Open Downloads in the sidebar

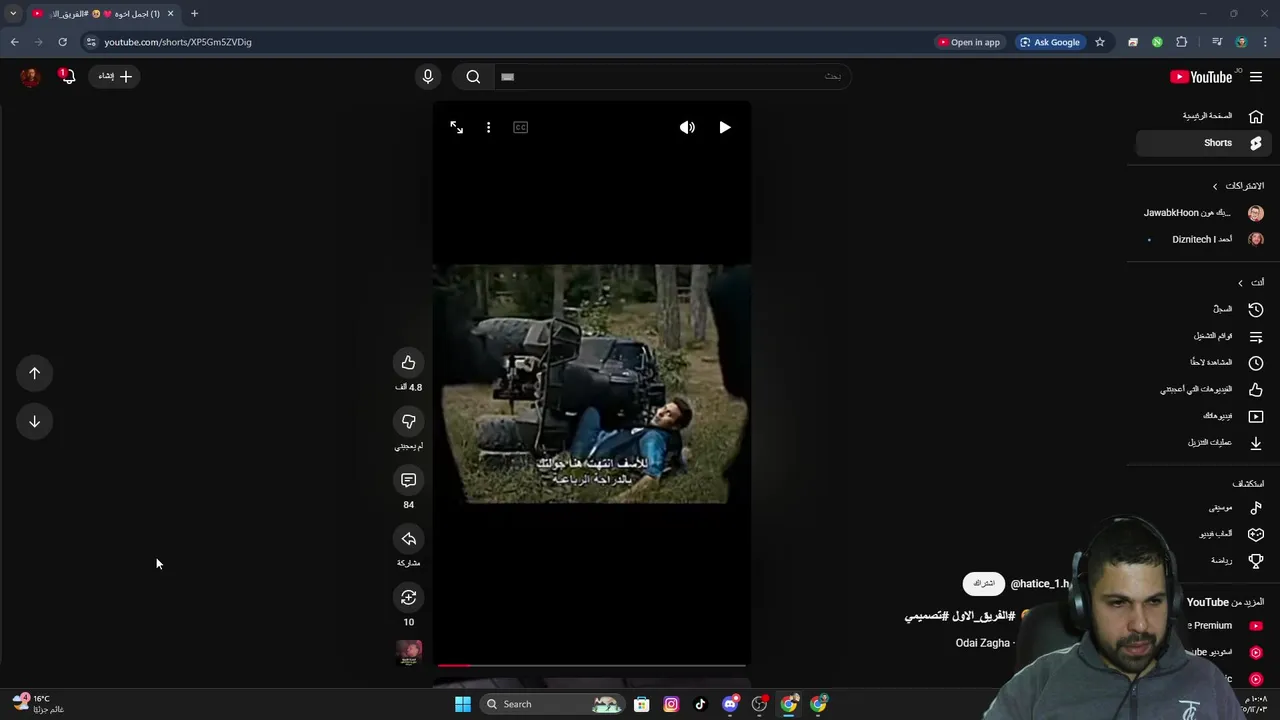(x=1203, y=442)
